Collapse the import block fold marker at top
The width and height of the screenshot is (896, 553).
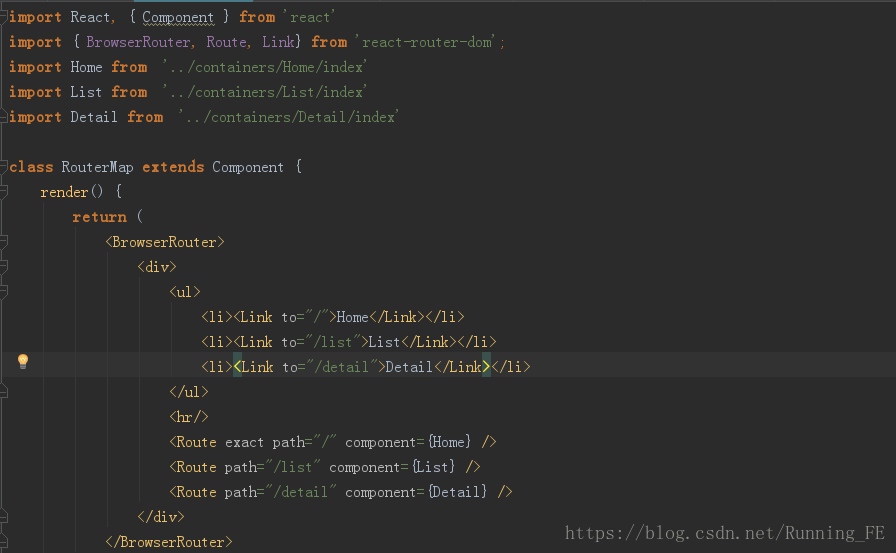(x=3, y=17)
